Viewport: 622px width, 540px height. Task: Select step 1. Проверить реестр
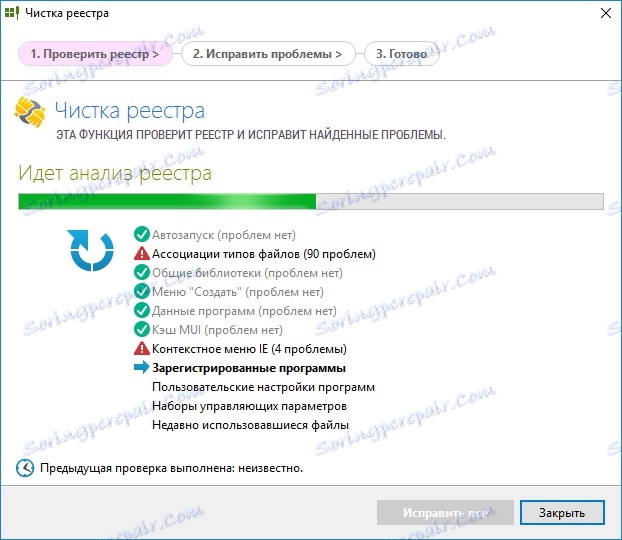click(x=95, y=54)
